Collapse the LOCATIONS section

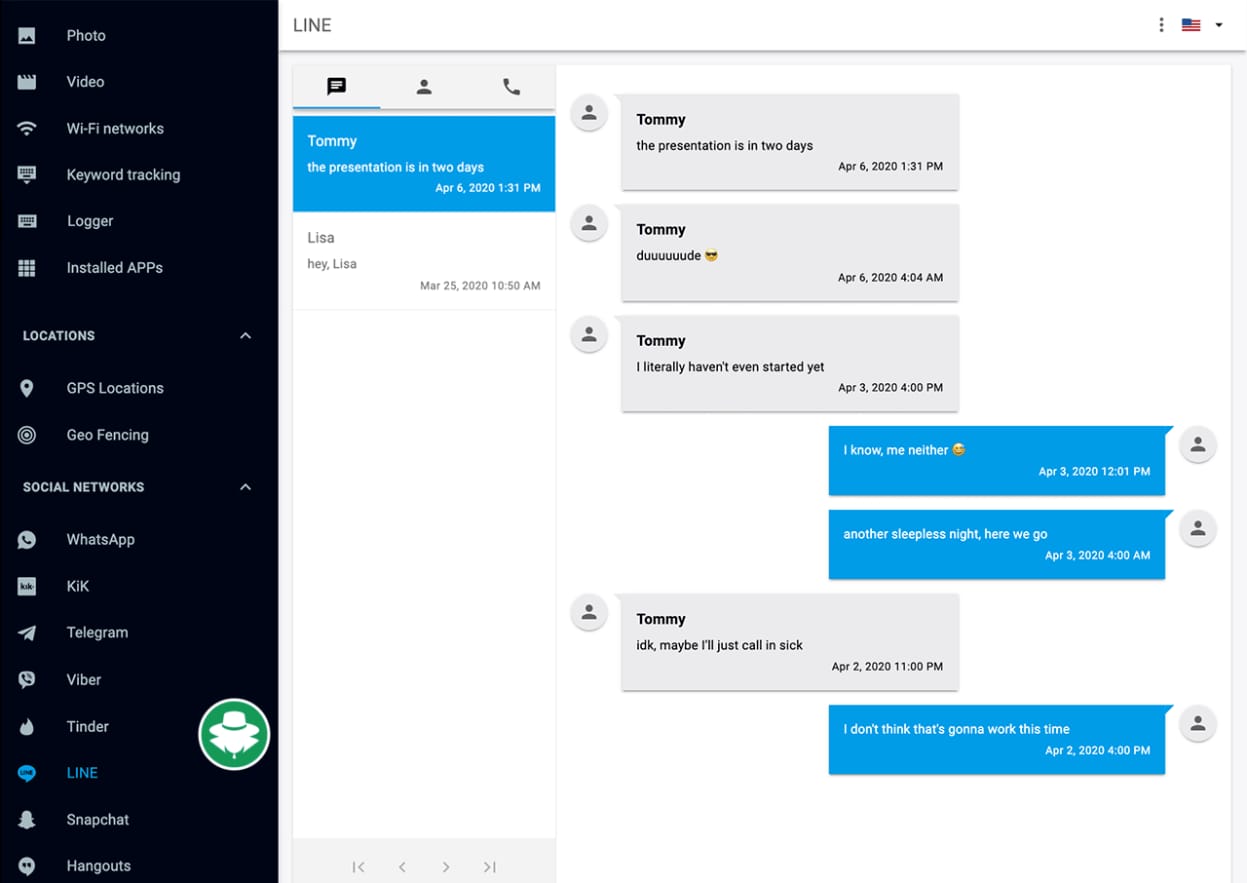(x=245, y=336)
